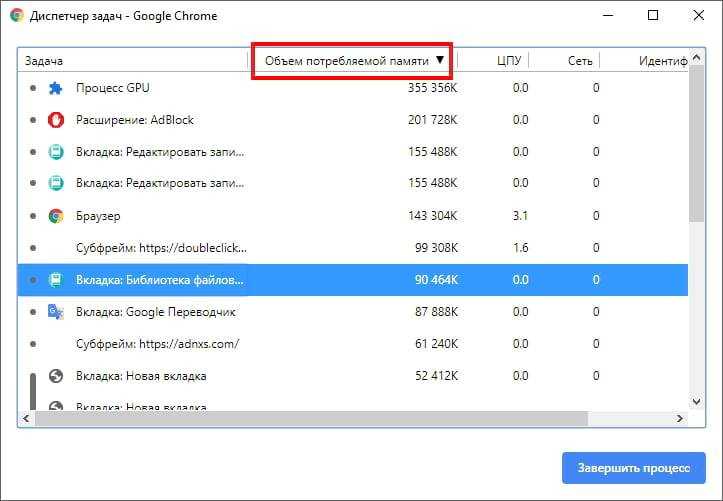723x501 pixels.
Task: Click CPU value 1.6 for doubleclick subframe
Action: pyautogui.click(x=520, y=248)
